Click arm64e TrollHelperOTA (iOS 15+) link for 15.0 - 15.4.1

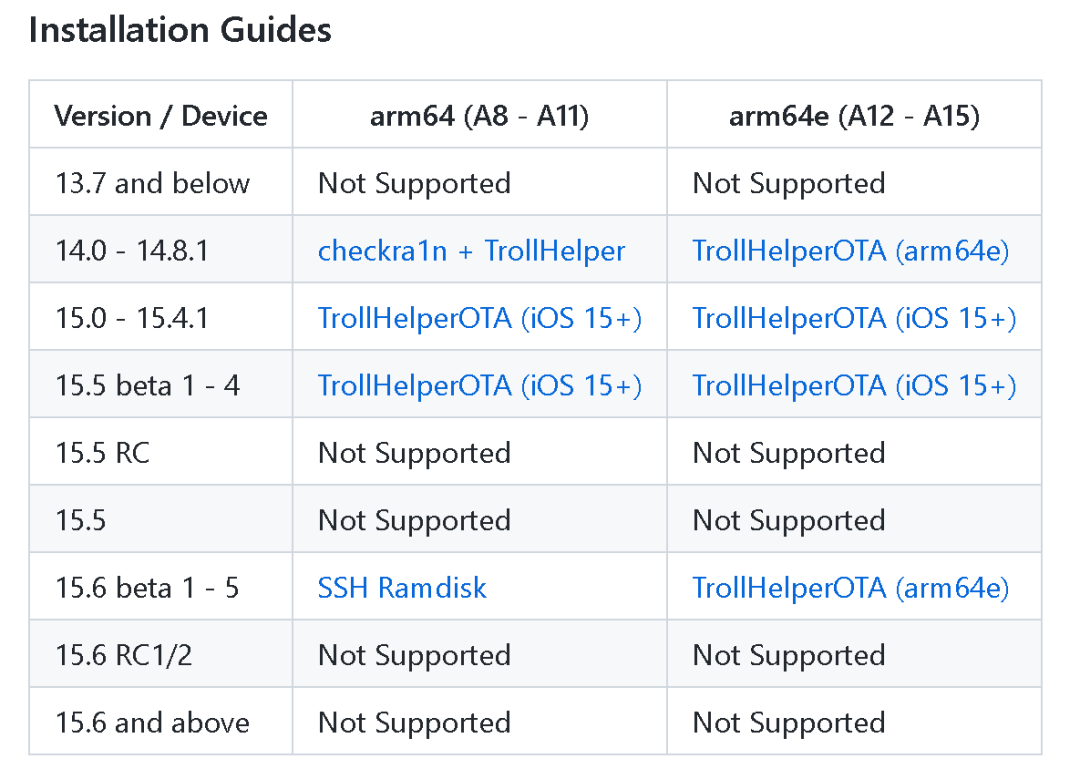854,318
